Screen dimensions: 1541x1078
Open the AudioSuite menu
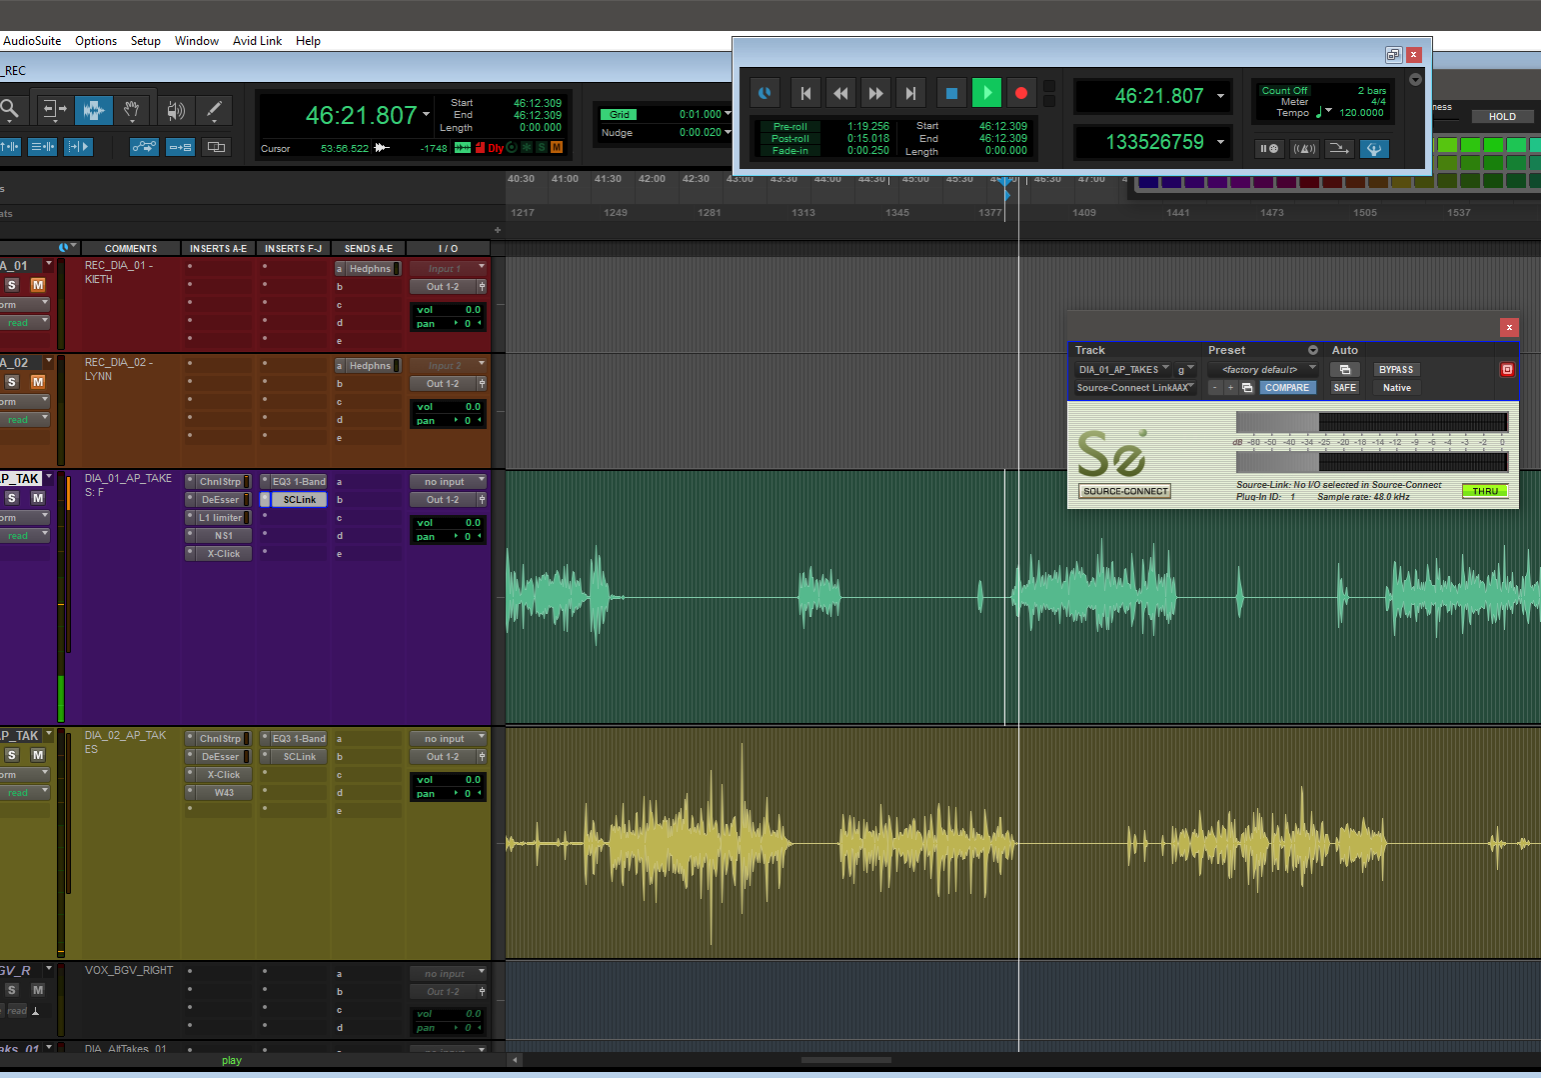click(32, 41)
